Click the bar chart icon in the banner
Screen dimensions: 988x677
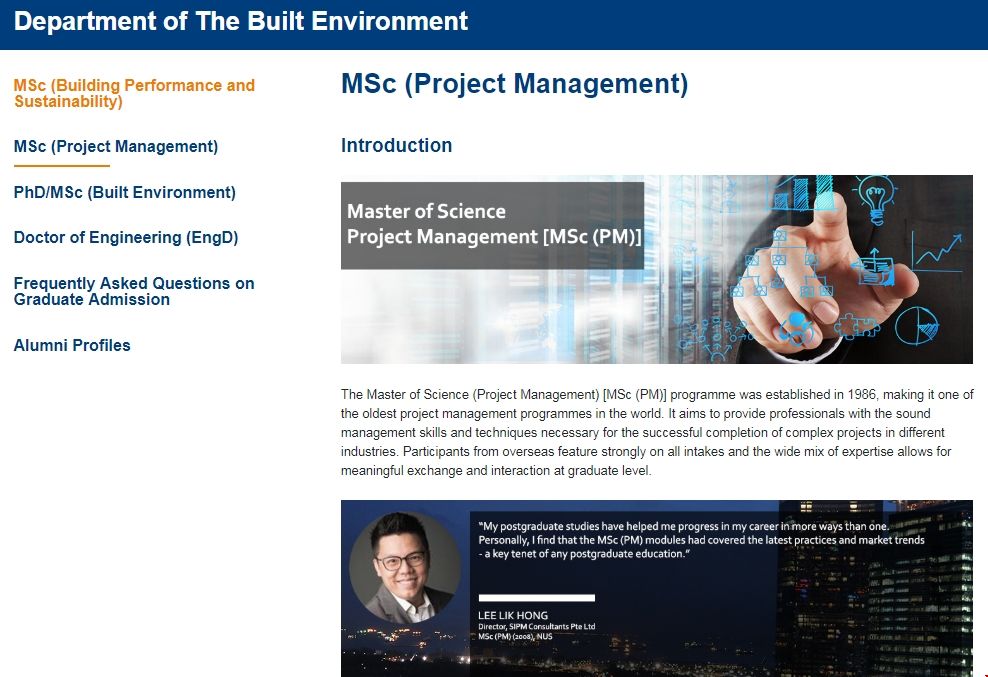pos(802,192)
